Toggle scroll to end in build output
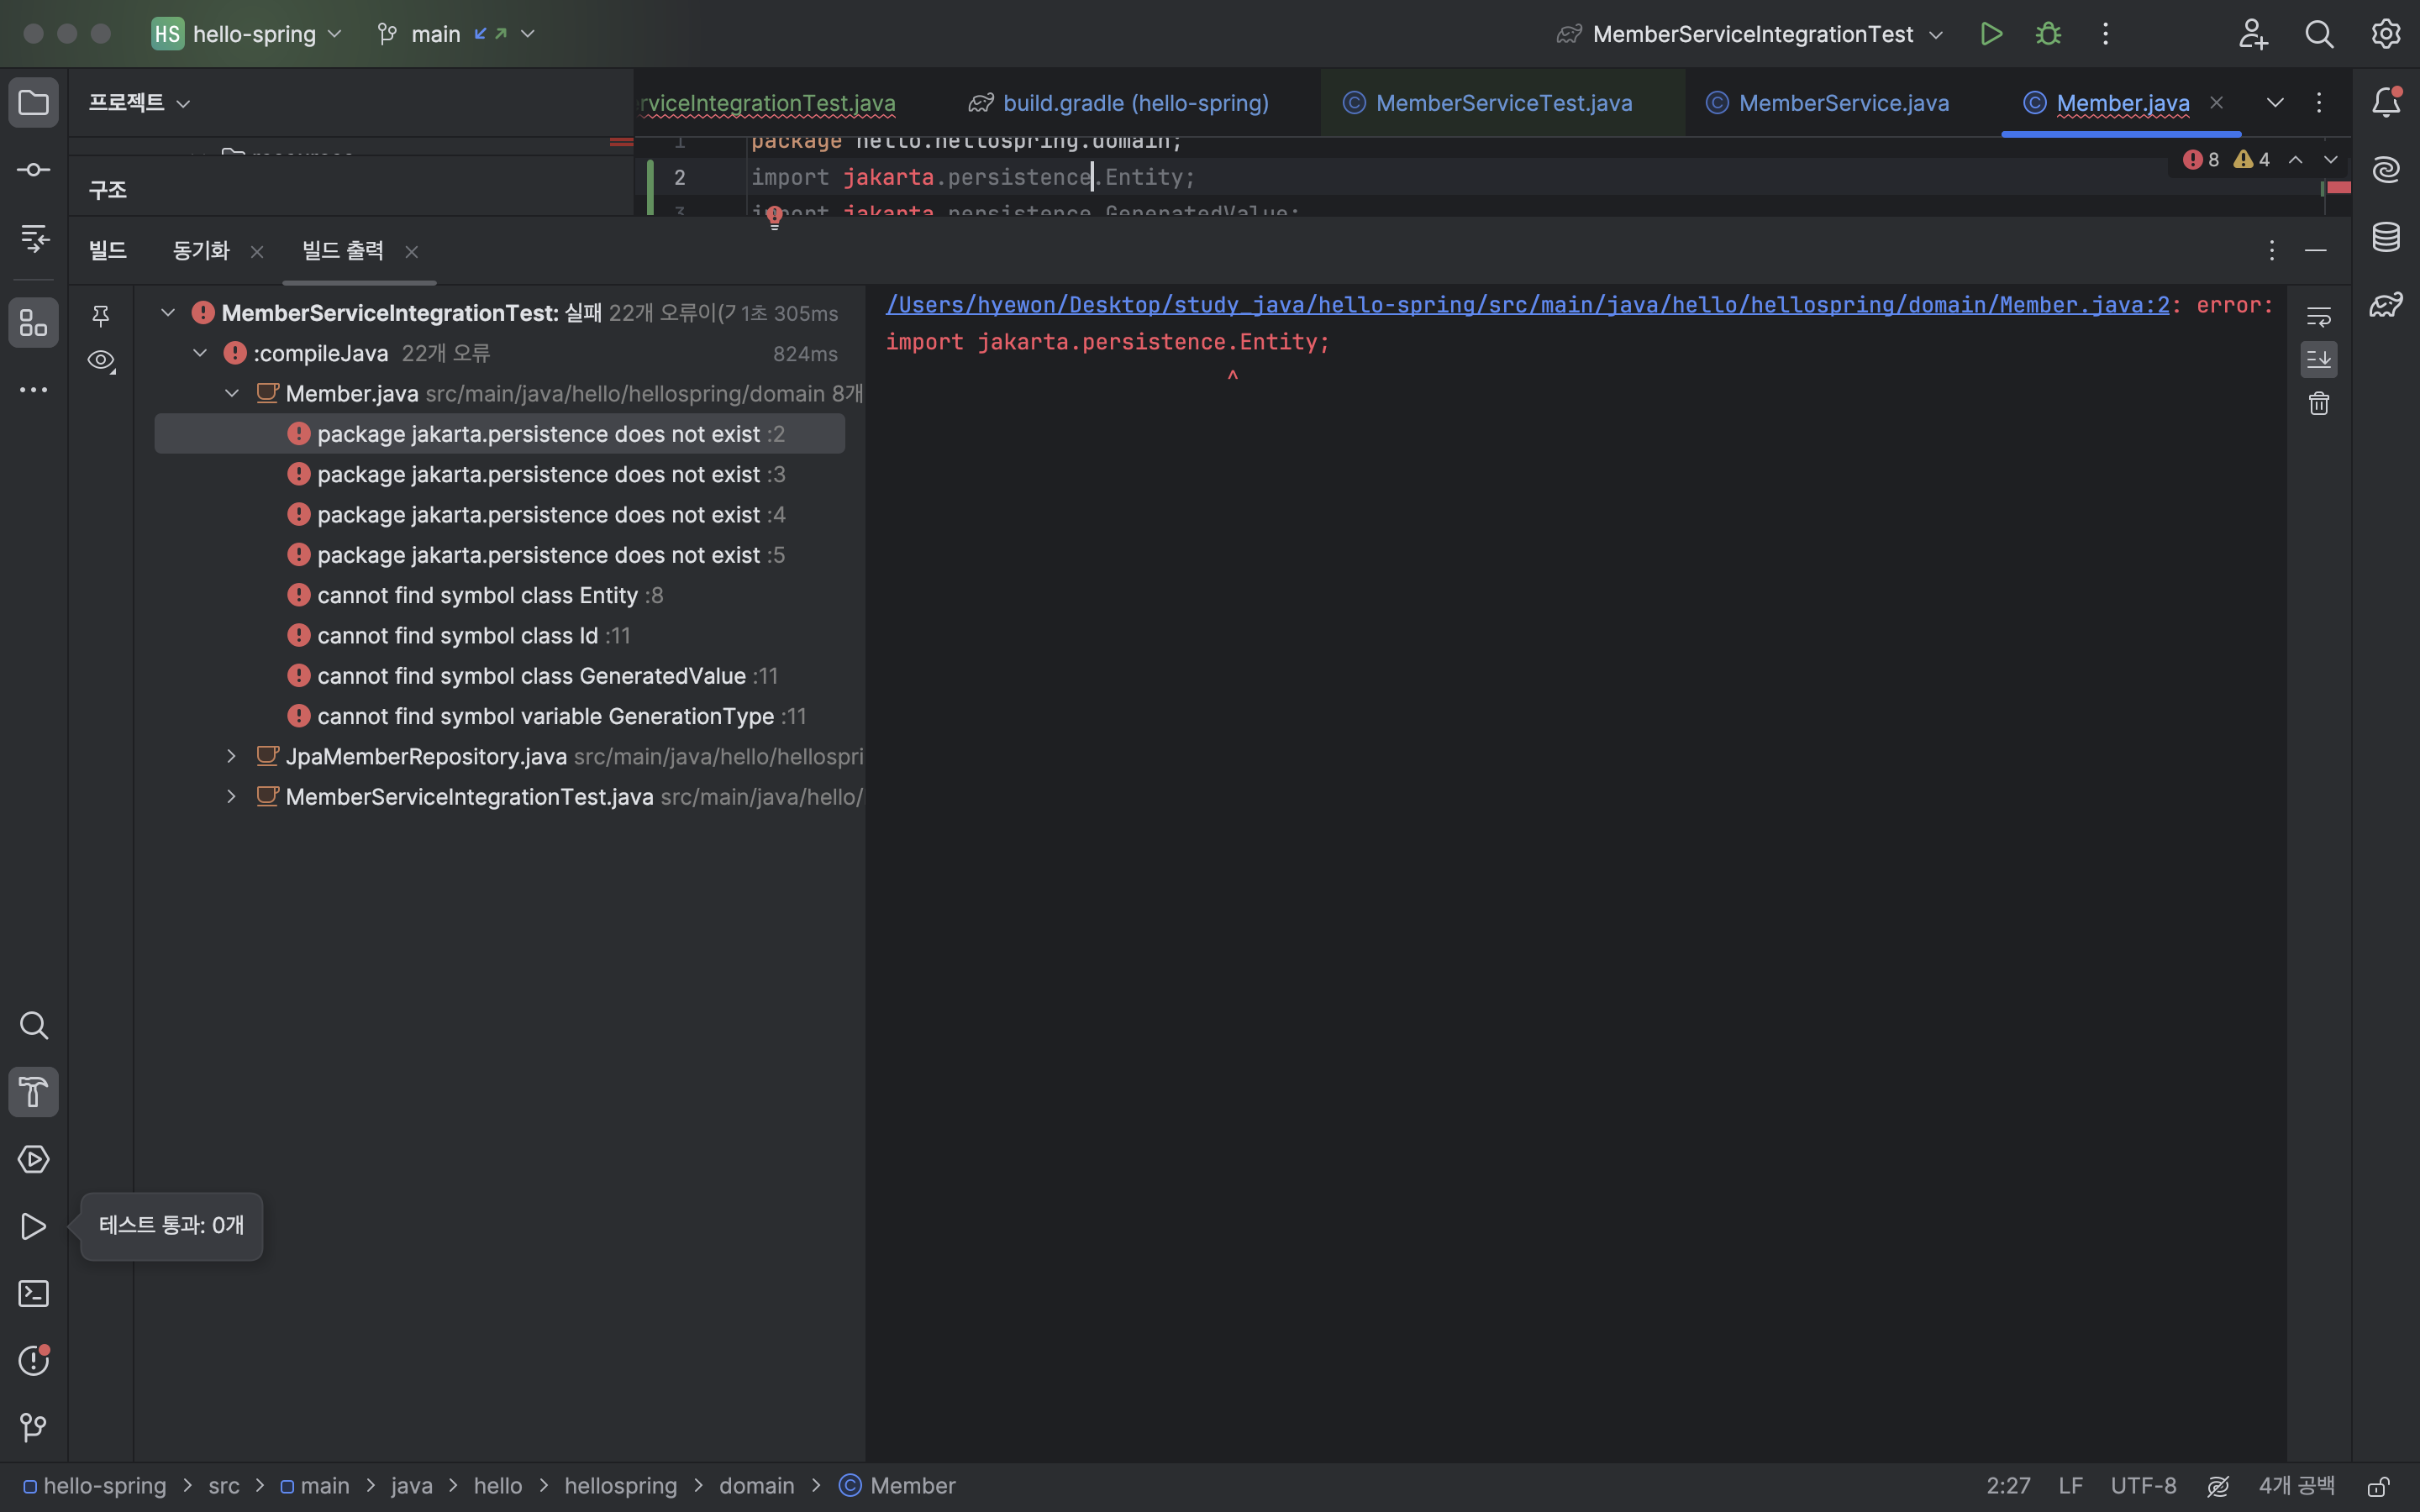Screen dimensions: 2420x1512 pos(2319,359)
